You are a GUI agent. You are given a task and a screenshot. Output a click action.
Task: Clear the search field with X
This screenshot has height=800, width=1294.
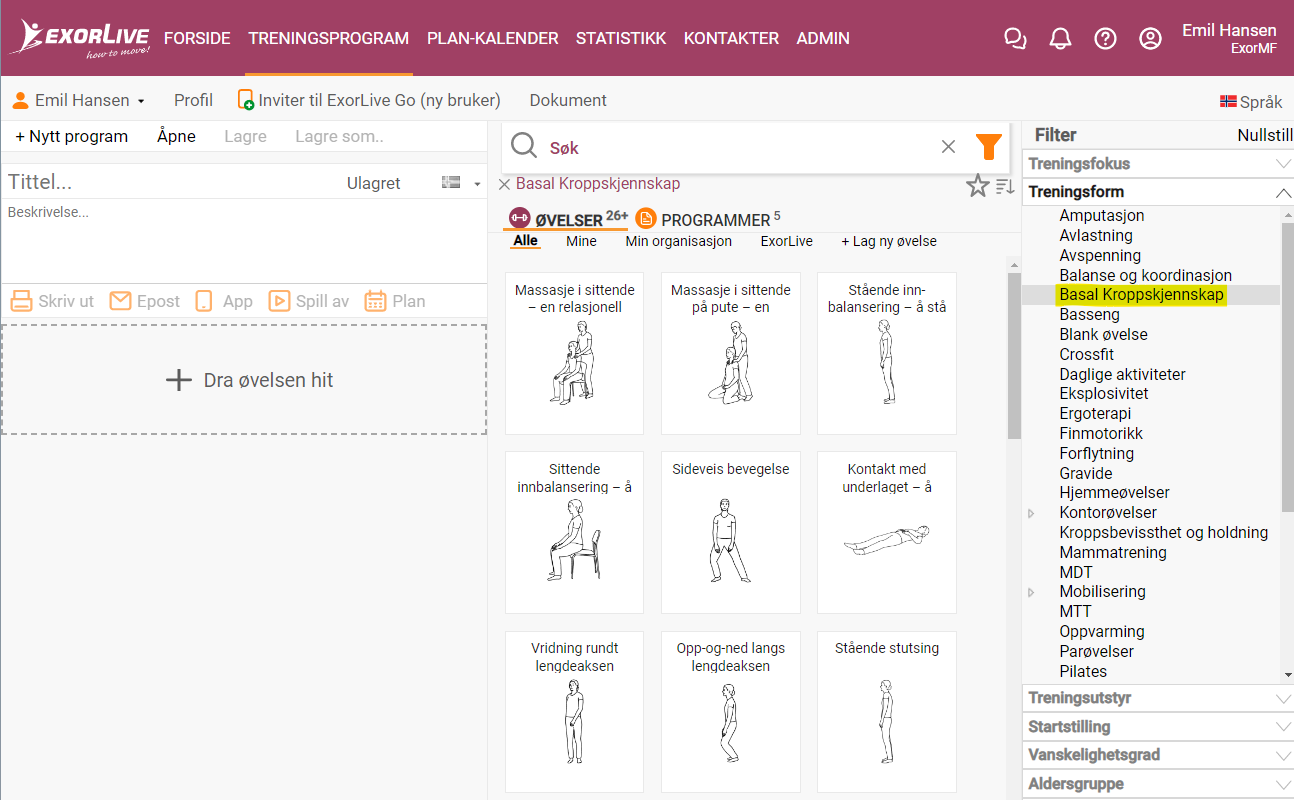(948, 147)
